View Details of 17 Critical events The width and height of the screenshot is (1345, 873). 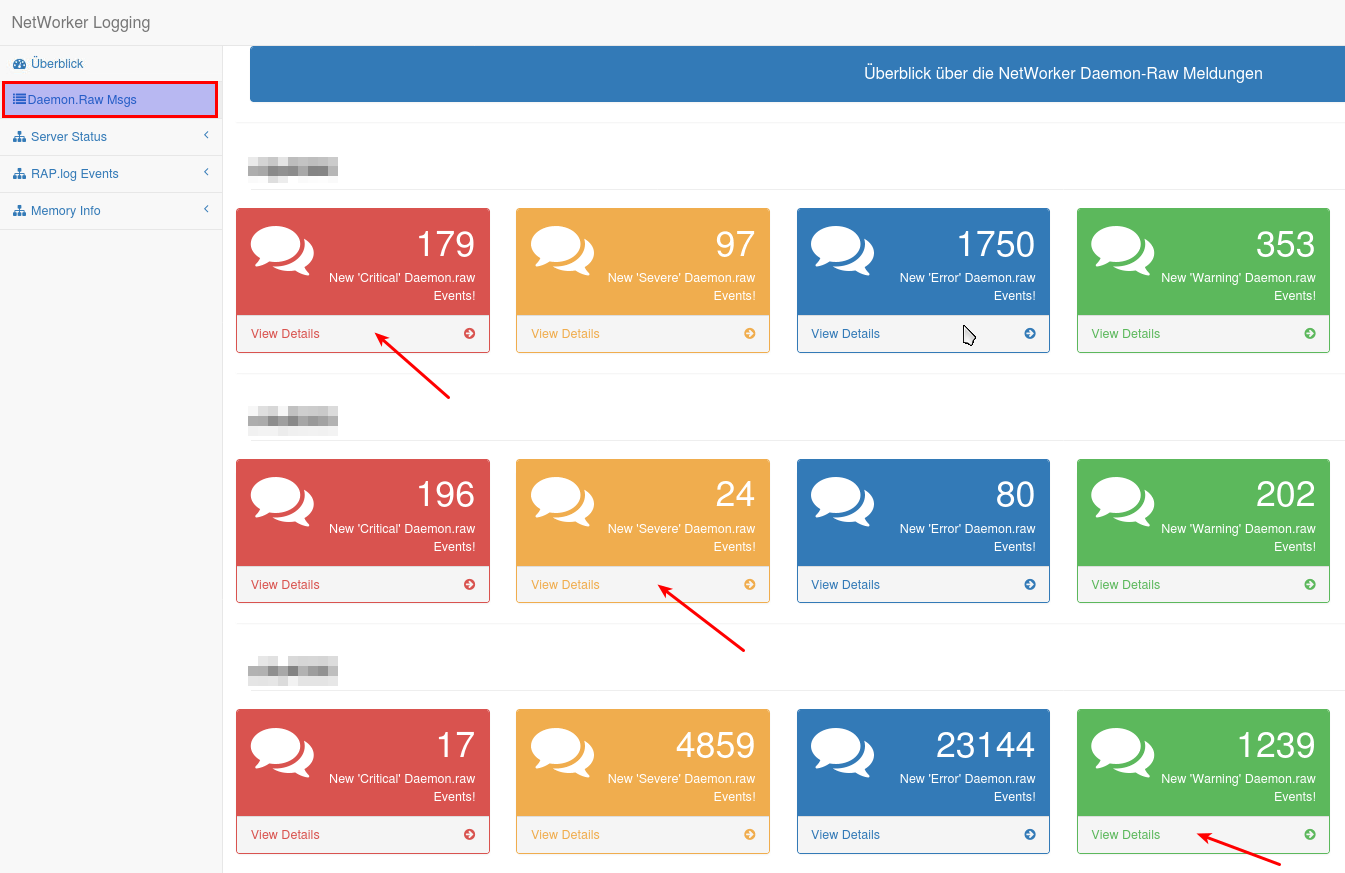[285, 835]
